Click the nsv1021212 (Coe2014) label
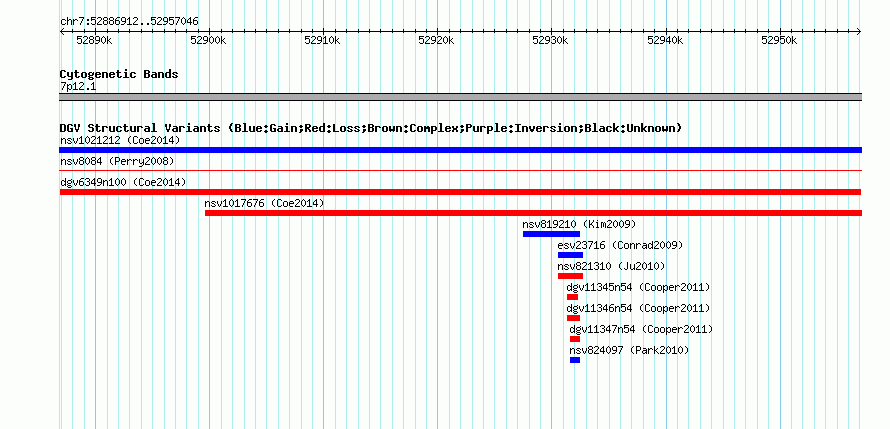This screenshot has width=890, height=429. tap(120, 140)
